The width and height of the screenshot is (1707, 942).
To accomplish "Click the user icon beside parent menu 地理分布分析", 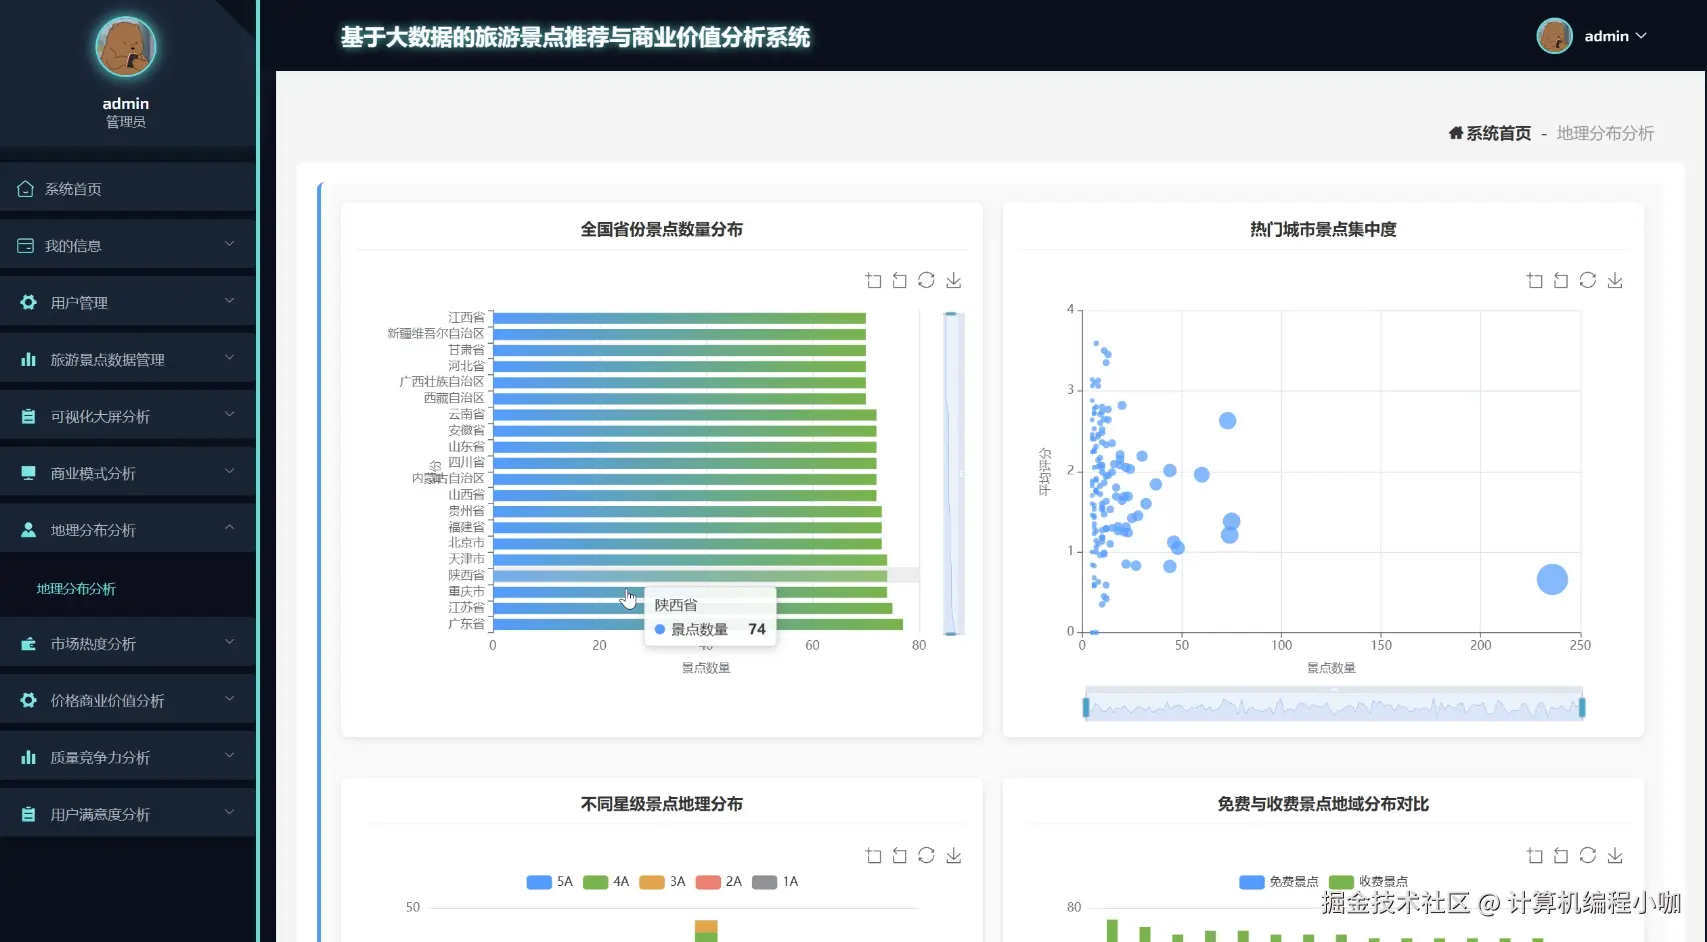I will 28,530.
